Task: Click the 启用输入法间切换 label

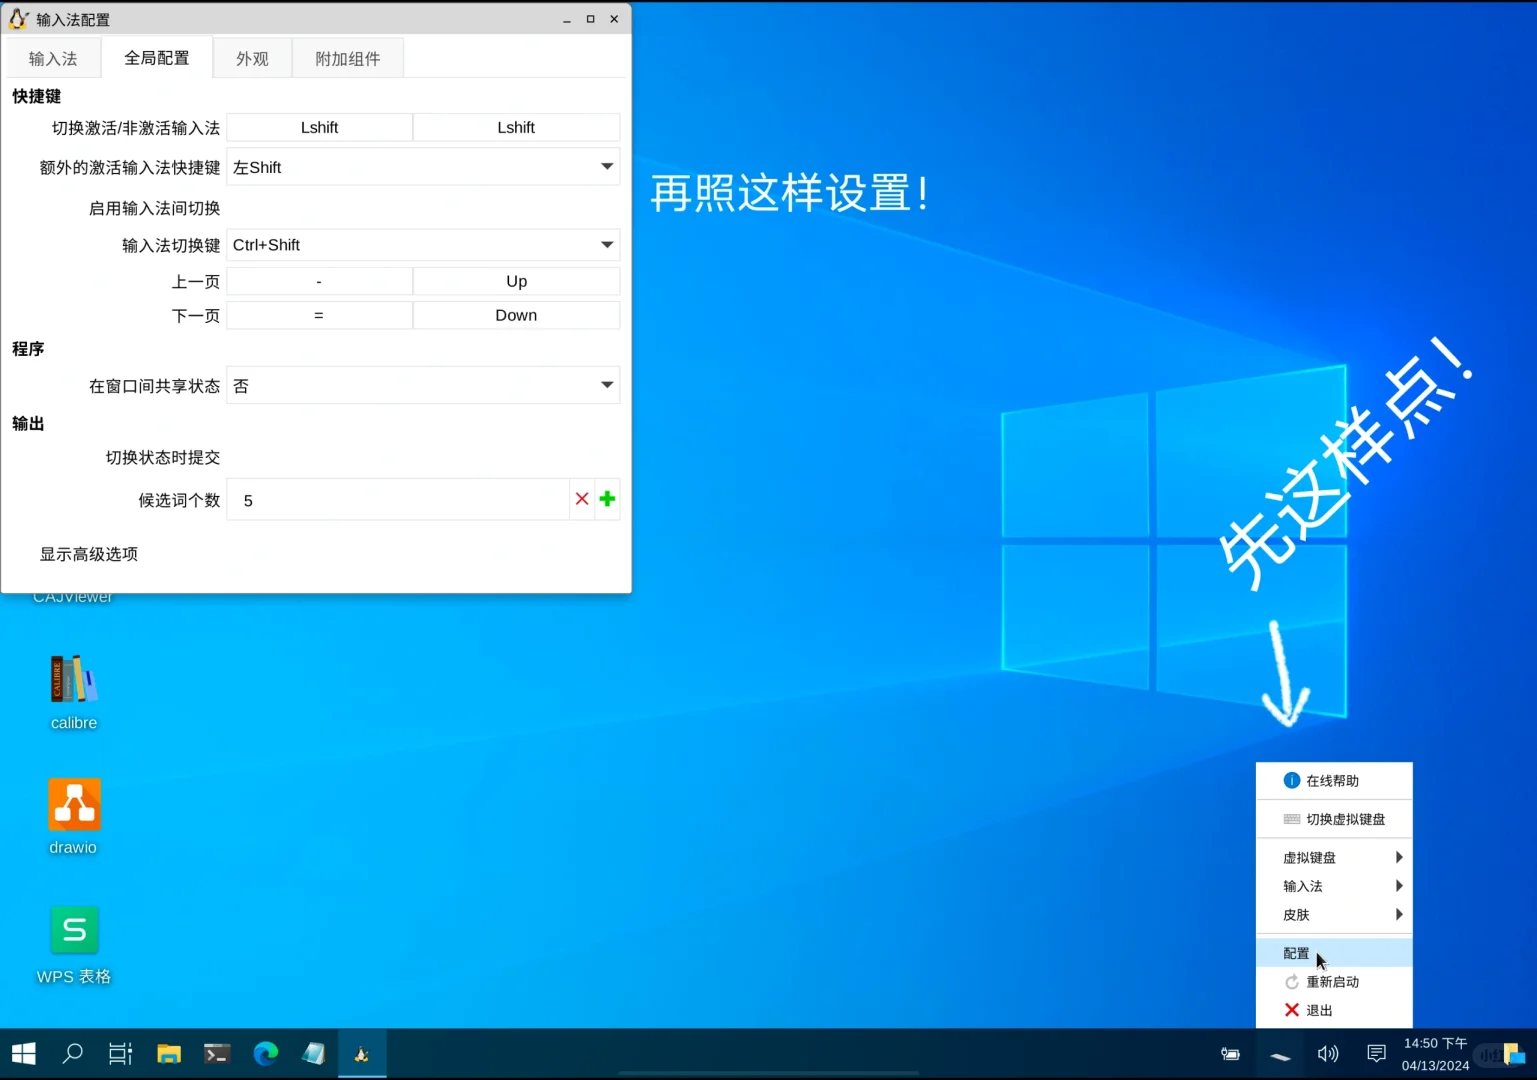Action: click(154, 208)
